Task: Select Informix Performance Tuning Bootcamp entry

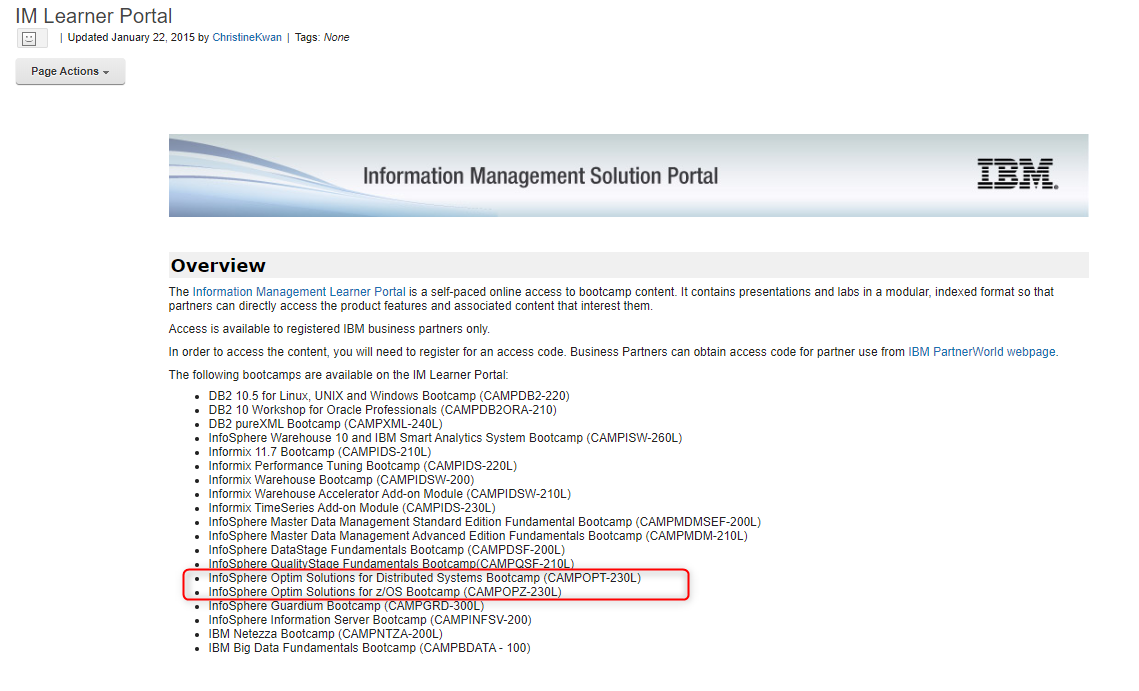Action: 362,466
